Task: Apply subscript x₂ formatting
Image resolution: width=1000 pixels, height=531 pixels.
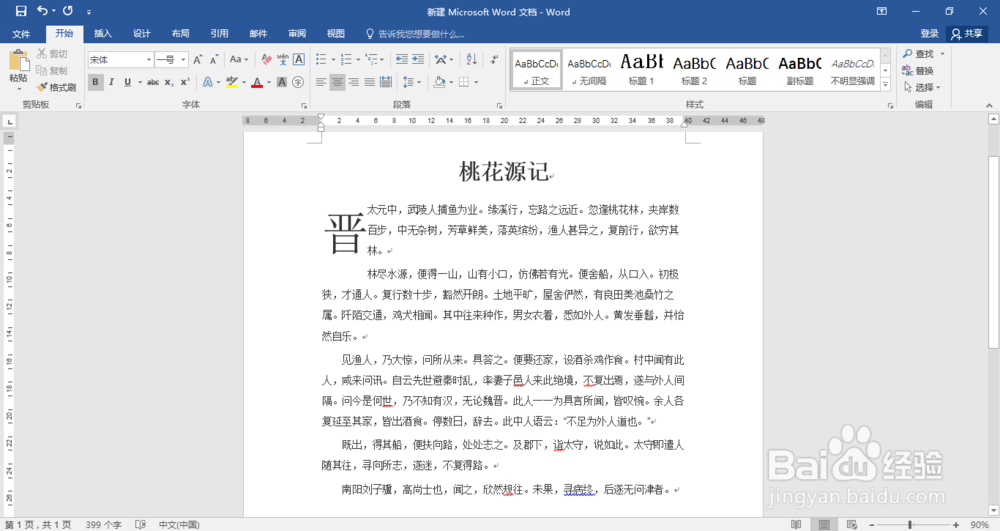Action: pos(169,82)
